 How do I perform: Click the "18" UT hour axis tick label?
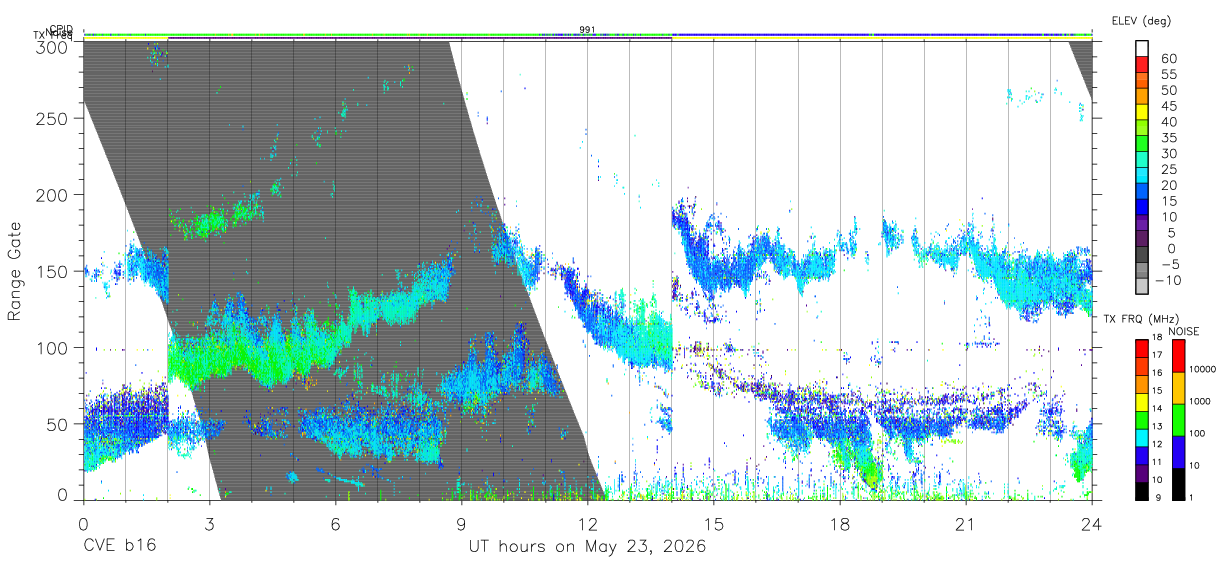pos(839,523)
